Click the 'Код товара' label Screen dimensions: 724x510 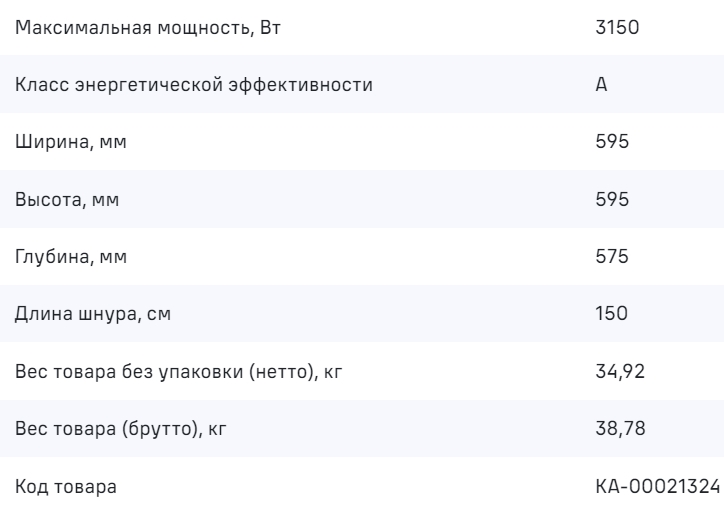(65, 488)
